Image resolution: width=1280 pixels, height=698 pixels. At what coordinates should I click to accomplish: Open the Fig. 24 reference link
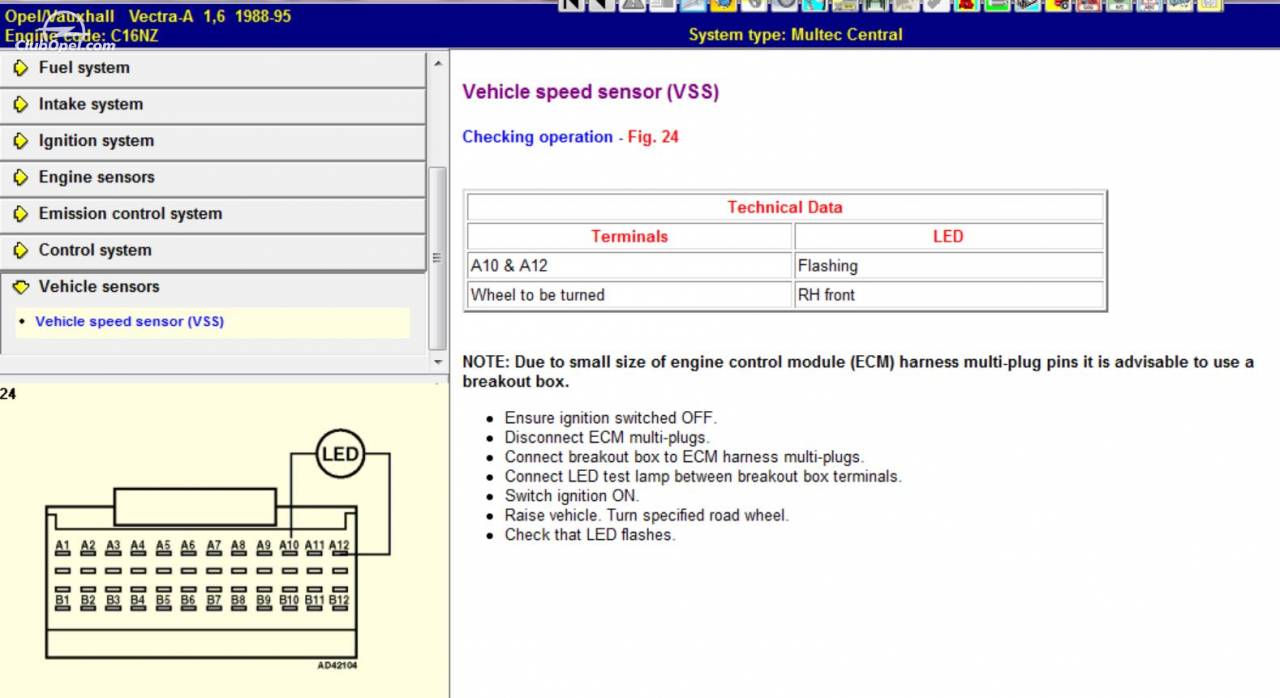pos(653,137)
